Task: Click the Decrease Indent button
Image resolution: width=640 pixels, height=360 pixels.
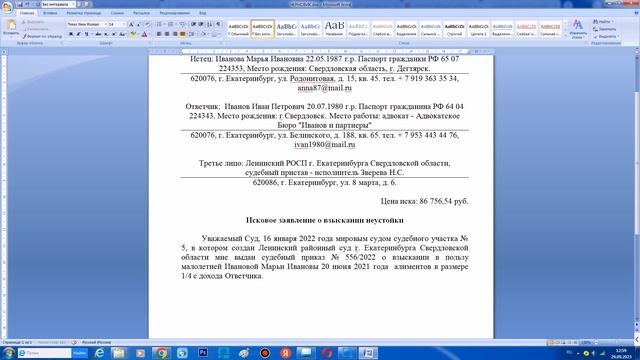Action: 193,24
